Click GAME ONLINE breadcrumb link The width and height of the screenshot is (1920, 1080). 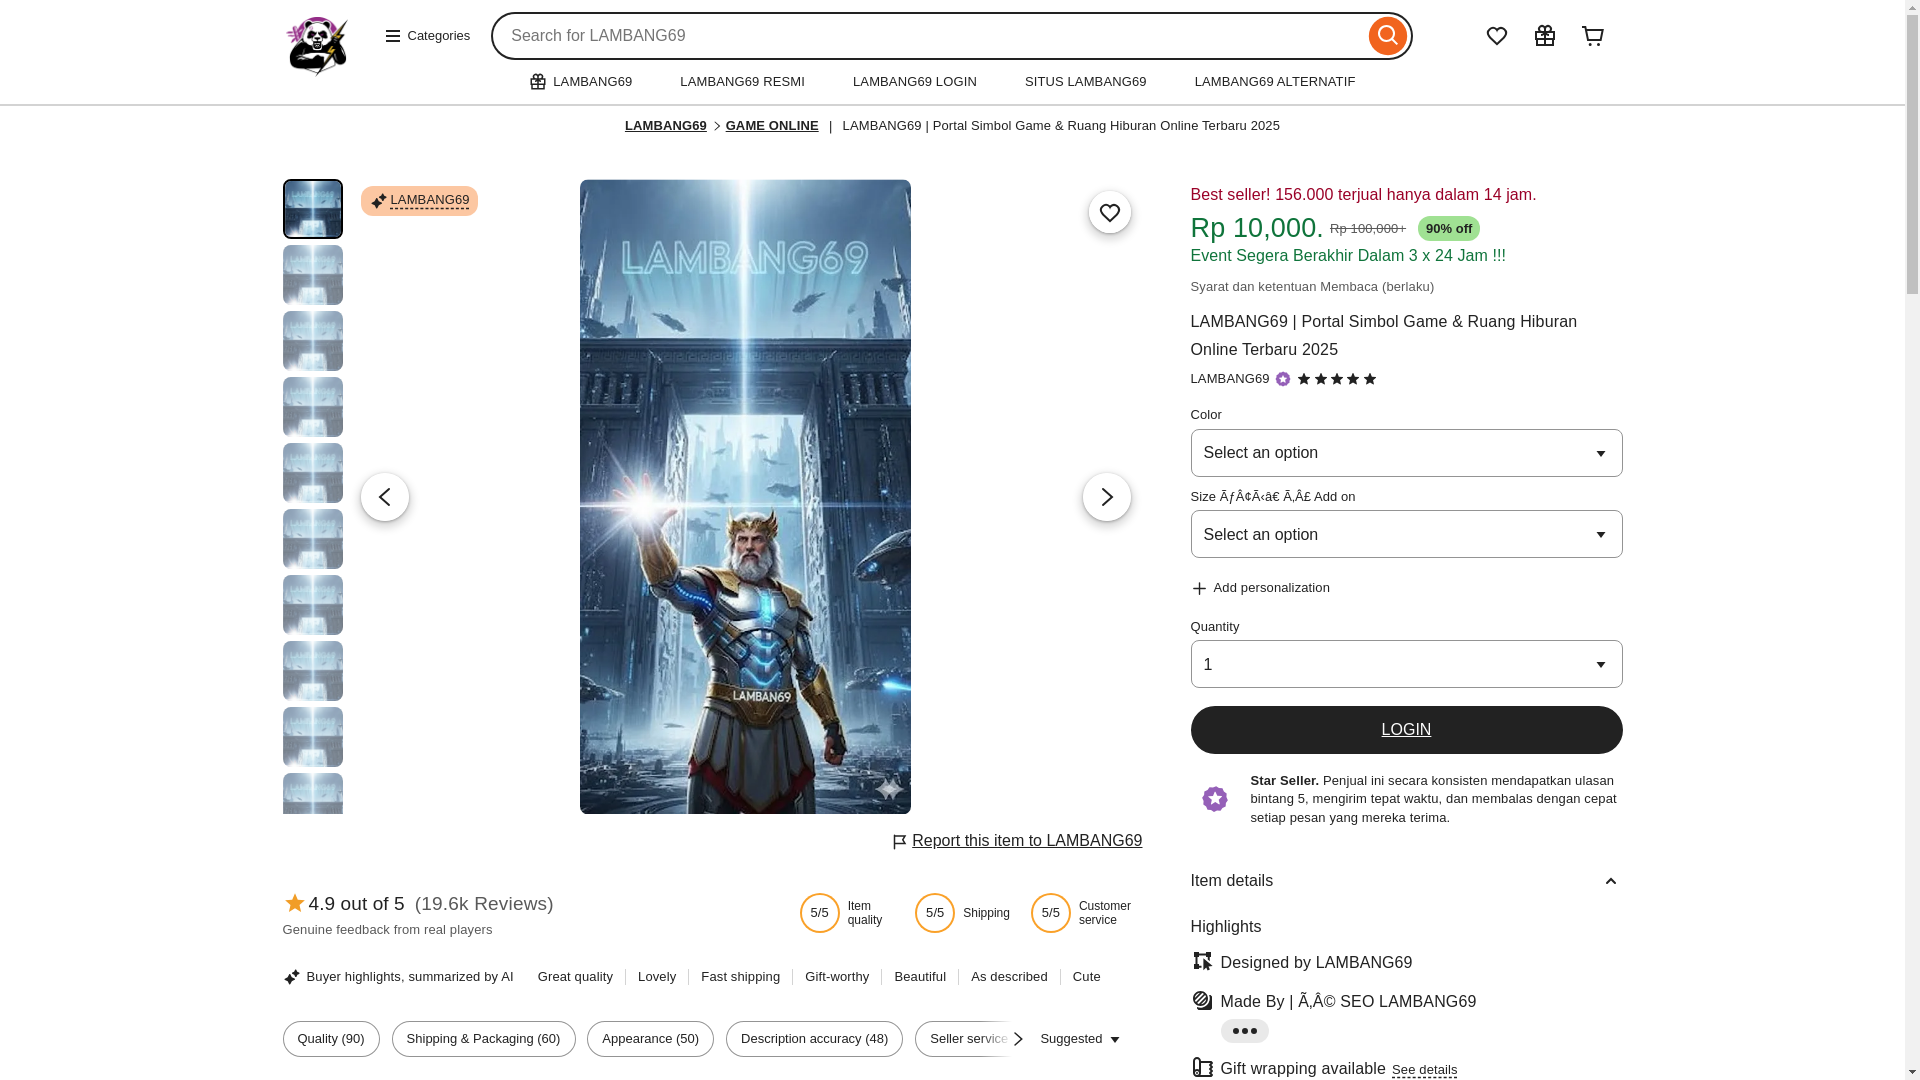(771, 126)
